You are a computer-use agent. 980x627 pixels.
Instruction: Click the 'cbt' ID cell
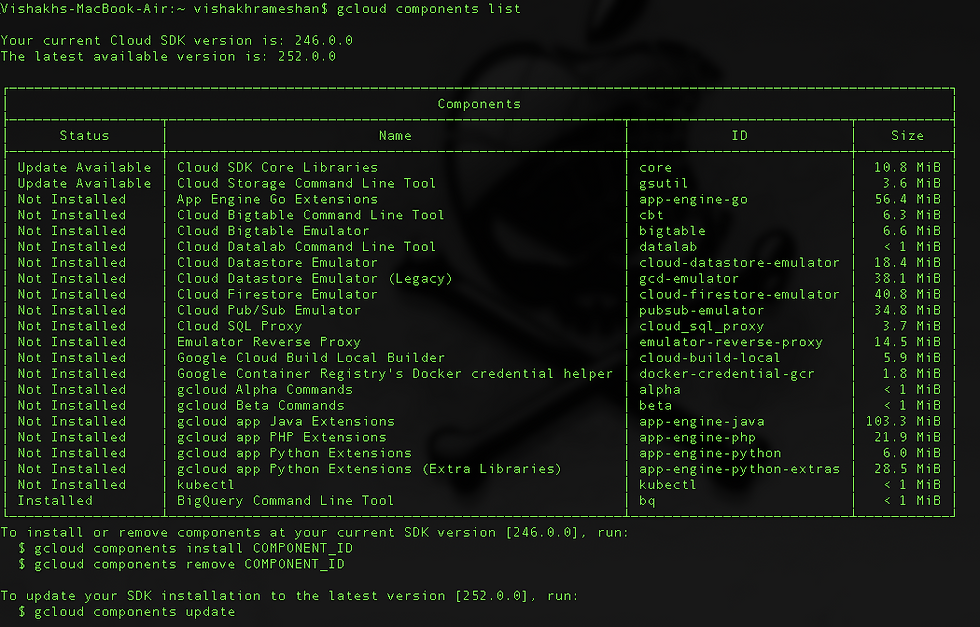[x=651, y=215]
